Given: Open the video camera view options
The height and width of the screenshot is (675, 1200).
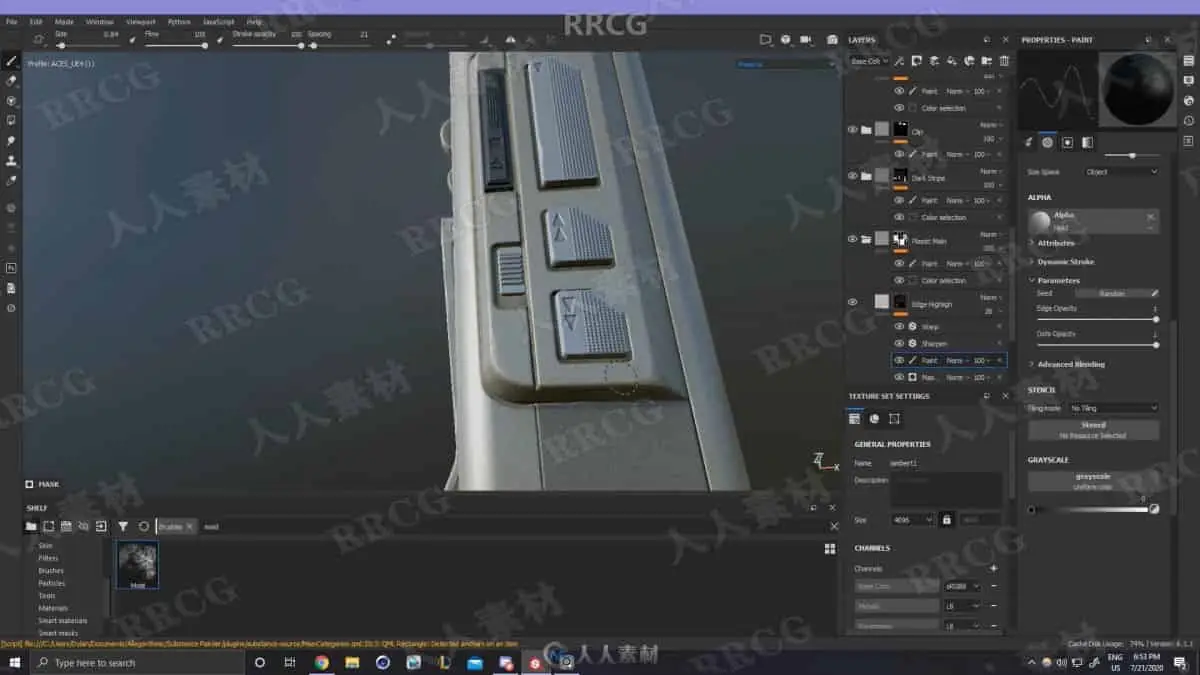Looking at the screenshot, I should [x=808, y=40].
